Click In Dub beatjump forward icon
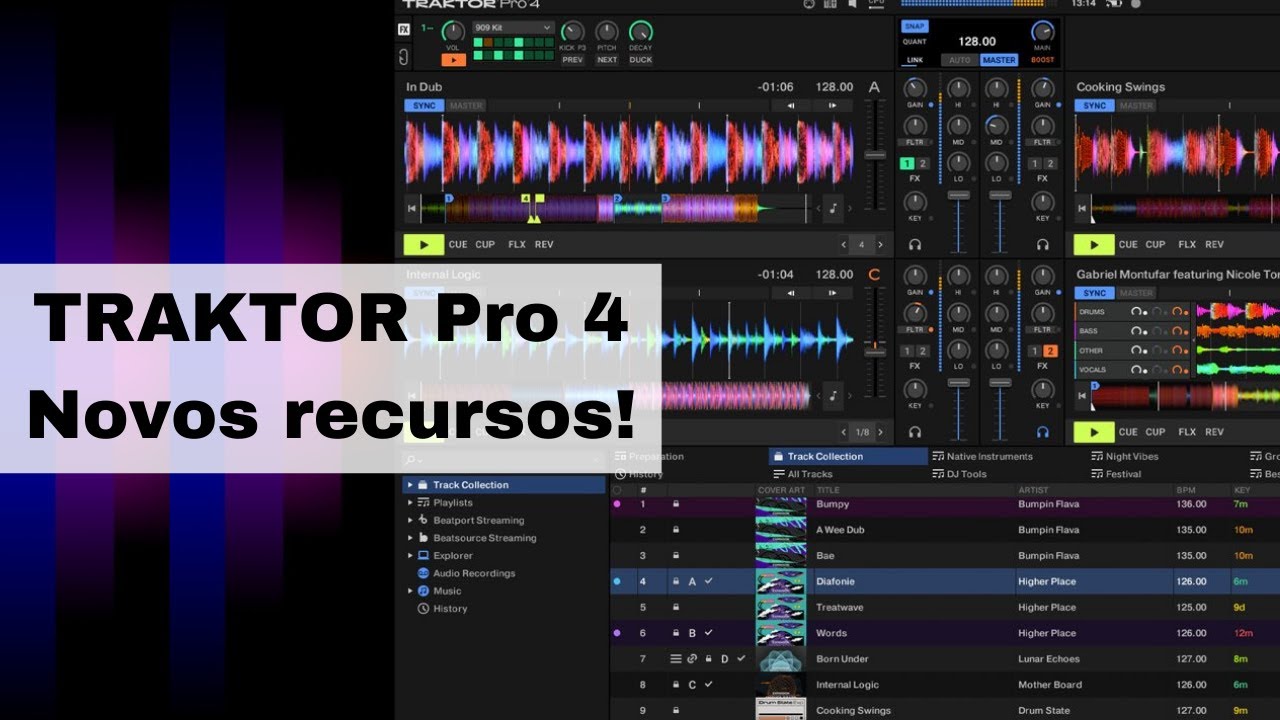 (831, 105)
